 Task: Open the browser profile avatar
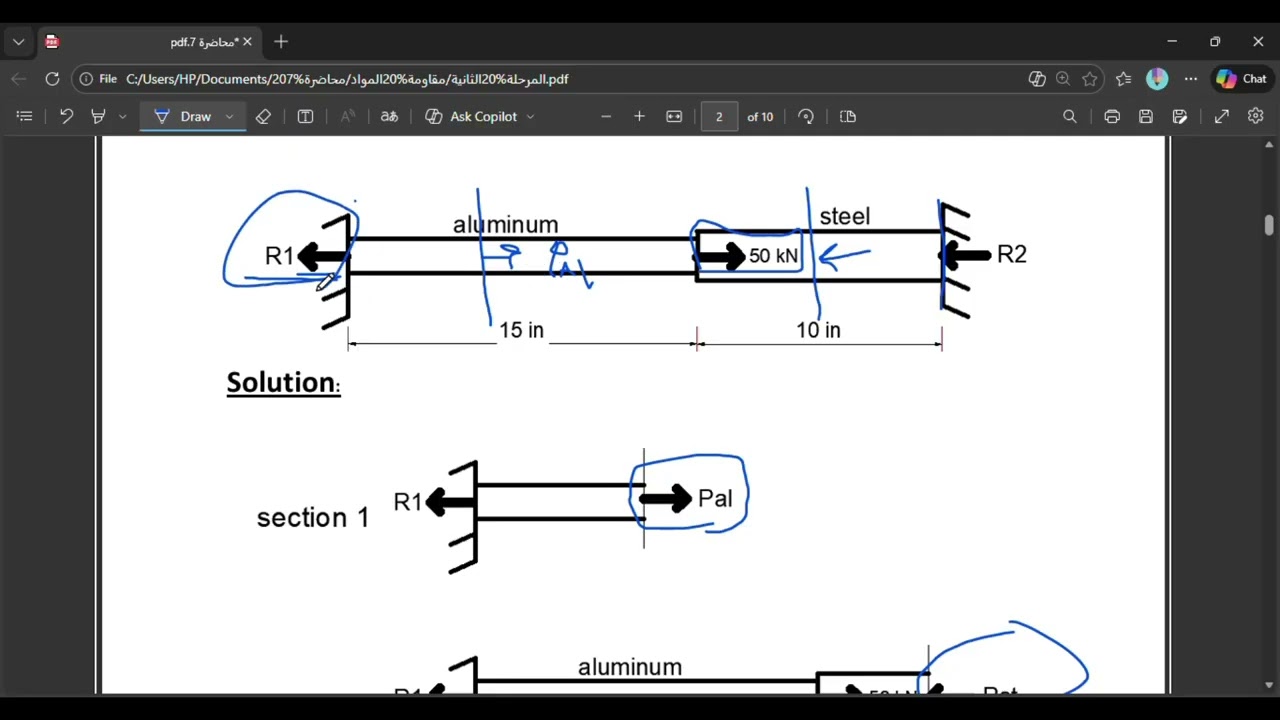tap(1157, 79)
